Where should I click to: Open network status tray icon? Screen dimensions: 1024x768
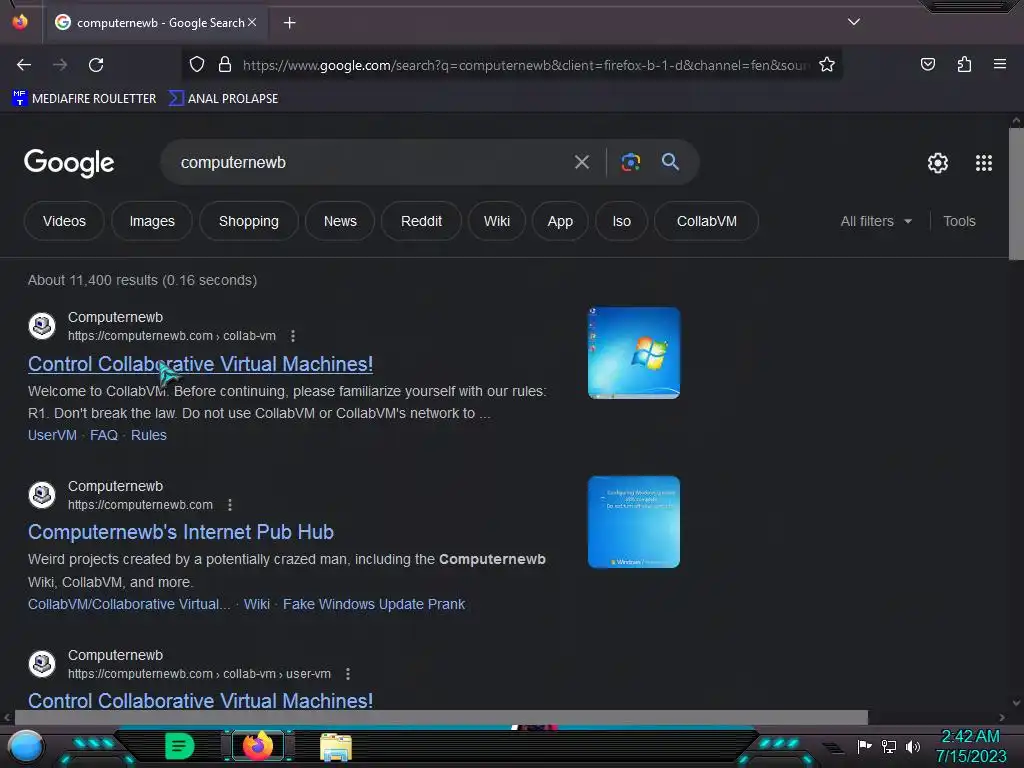click(889, 746)
